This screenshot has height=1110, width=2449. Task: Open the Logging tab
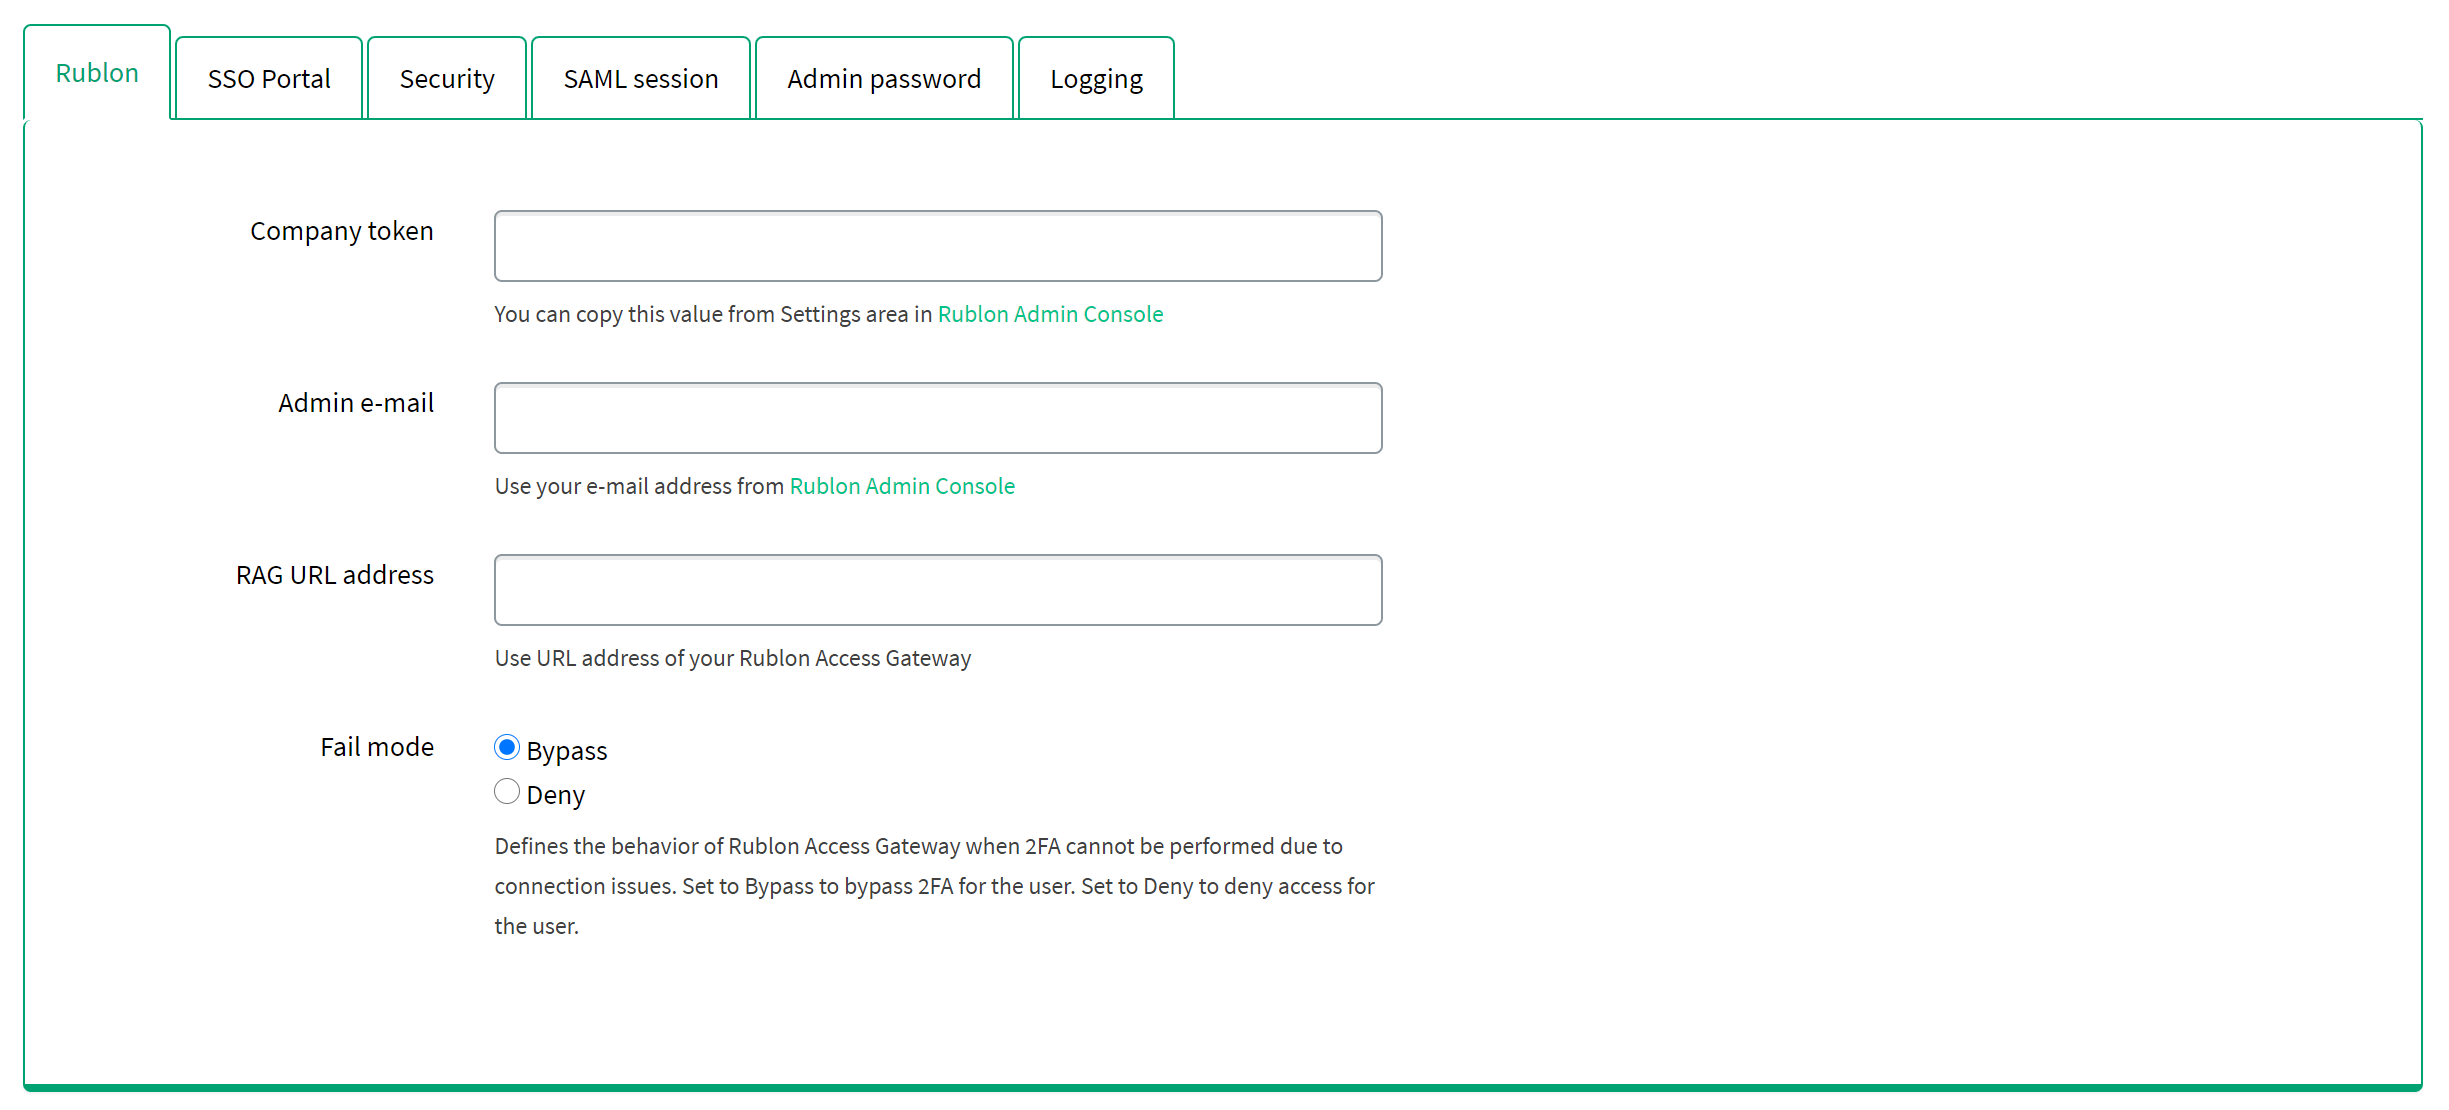(1096, 79)
